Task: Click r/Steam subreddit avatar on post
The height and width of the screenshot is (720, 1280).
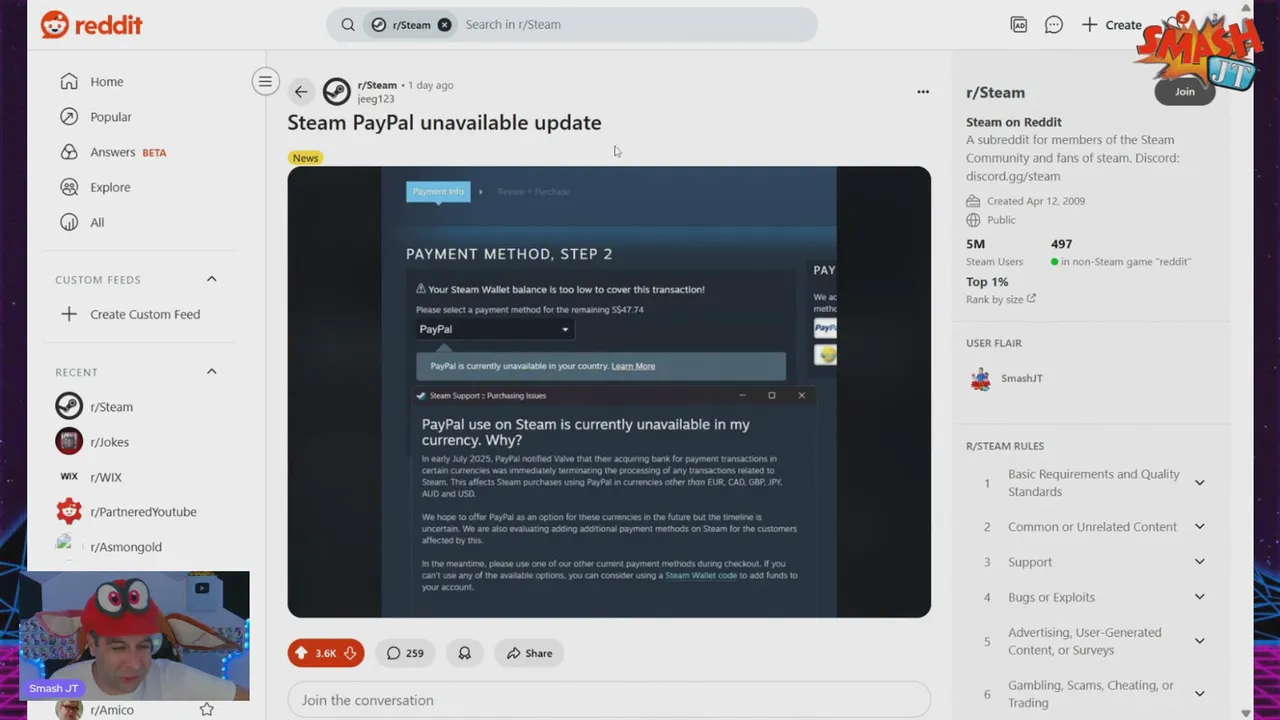Action: [337, 91]
